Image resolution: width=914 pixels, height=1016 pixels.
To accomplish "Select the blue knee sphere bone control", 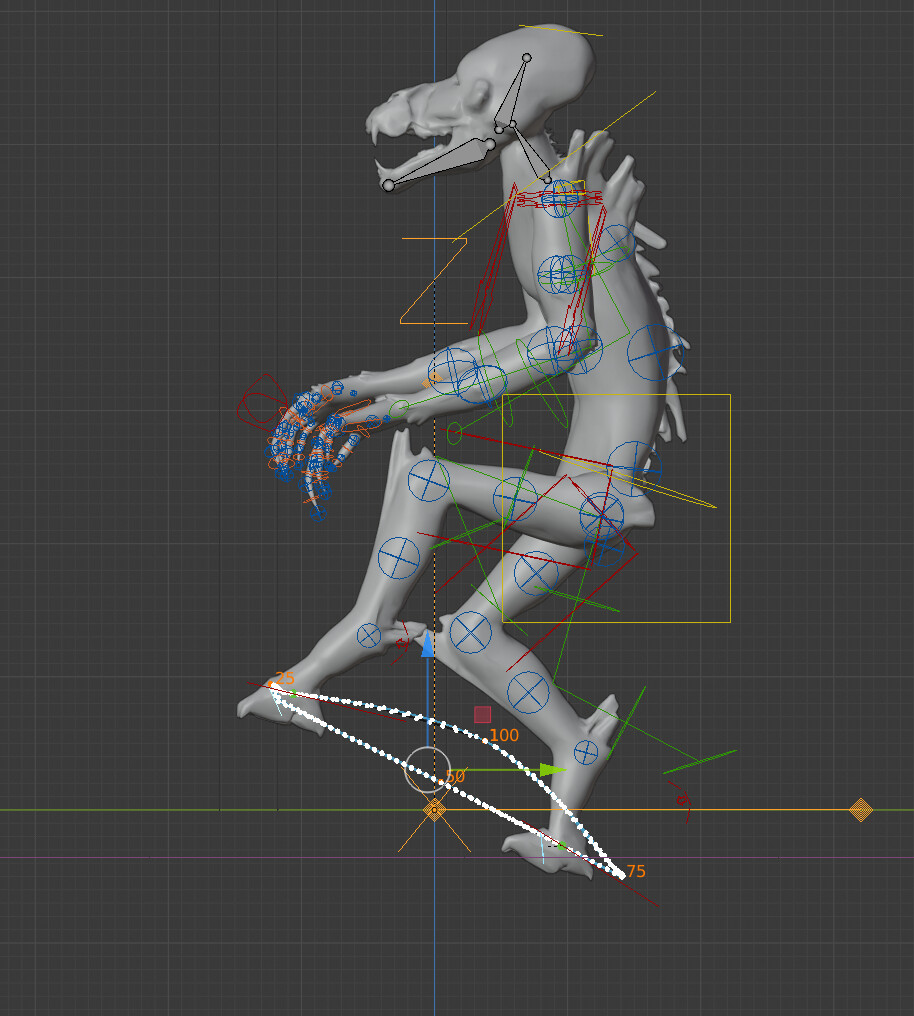I will [427, 482].
